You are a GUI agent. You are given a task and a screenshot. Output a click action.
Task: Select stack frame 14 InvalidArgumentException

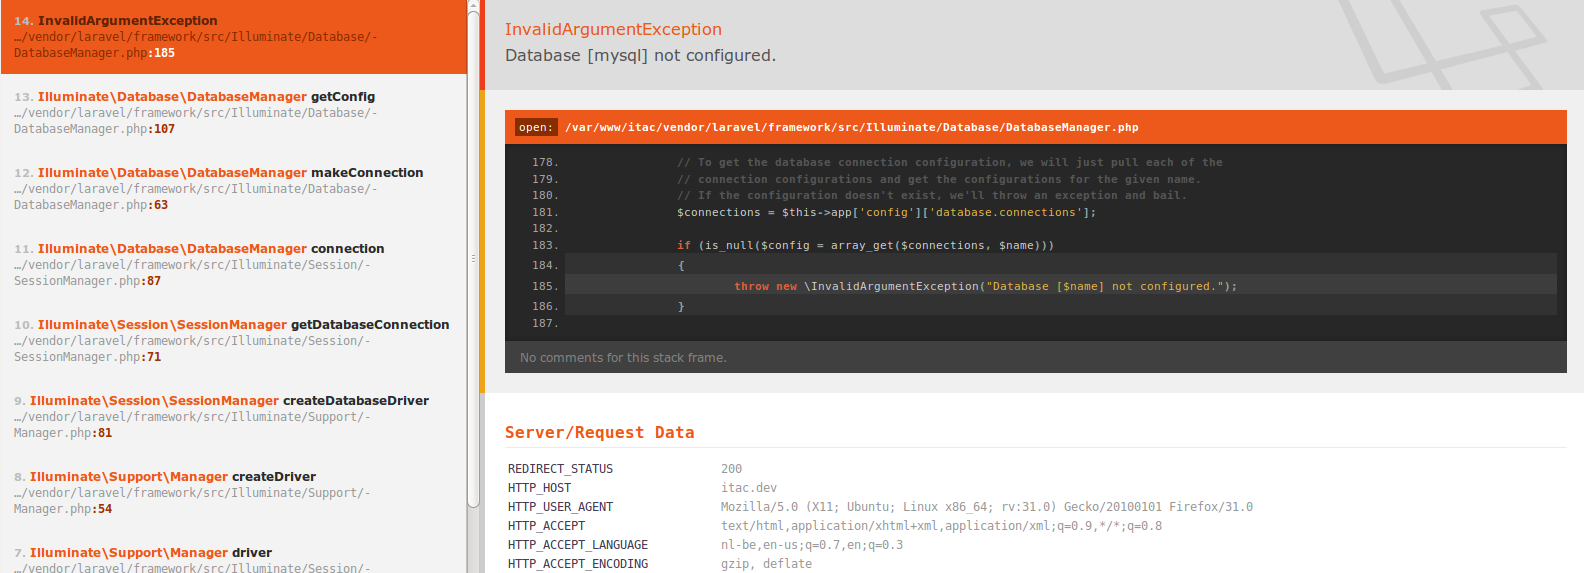tap(233, 37)
